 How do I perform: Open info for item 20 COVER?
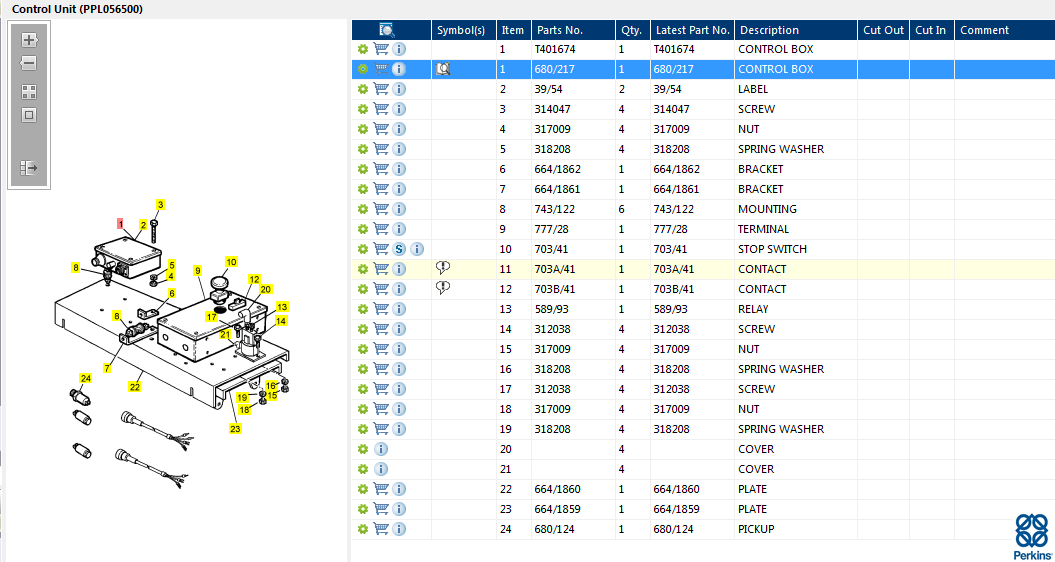coord(381,449)
